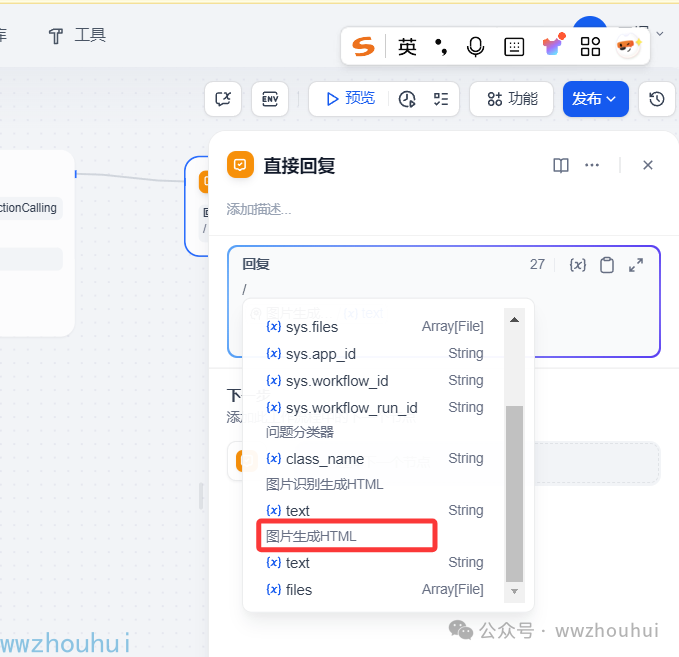Image resolution: width=679 pixels, height=657 pixels.
Task: Click the 工具 hammer icon
Action: [56, 36]
